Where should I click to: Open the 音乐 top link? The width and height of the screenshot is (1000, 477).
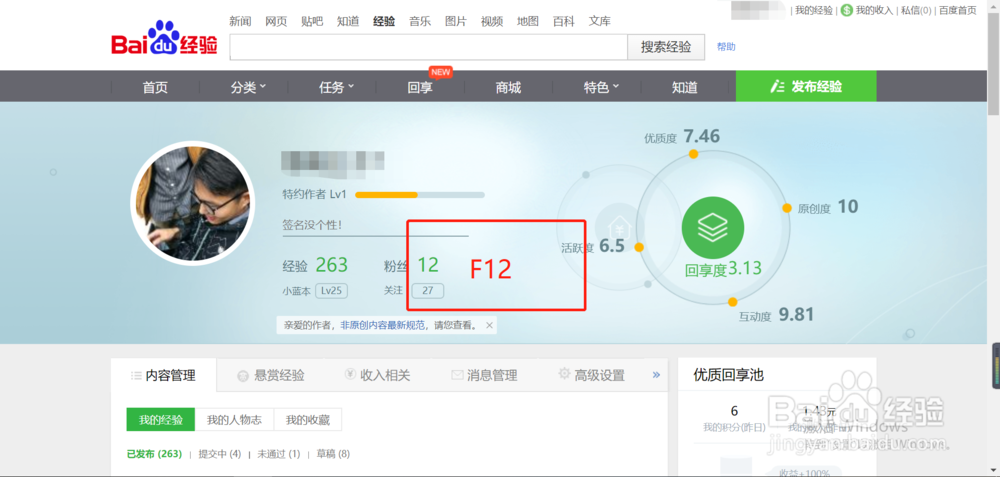click(x=420, y=21)
